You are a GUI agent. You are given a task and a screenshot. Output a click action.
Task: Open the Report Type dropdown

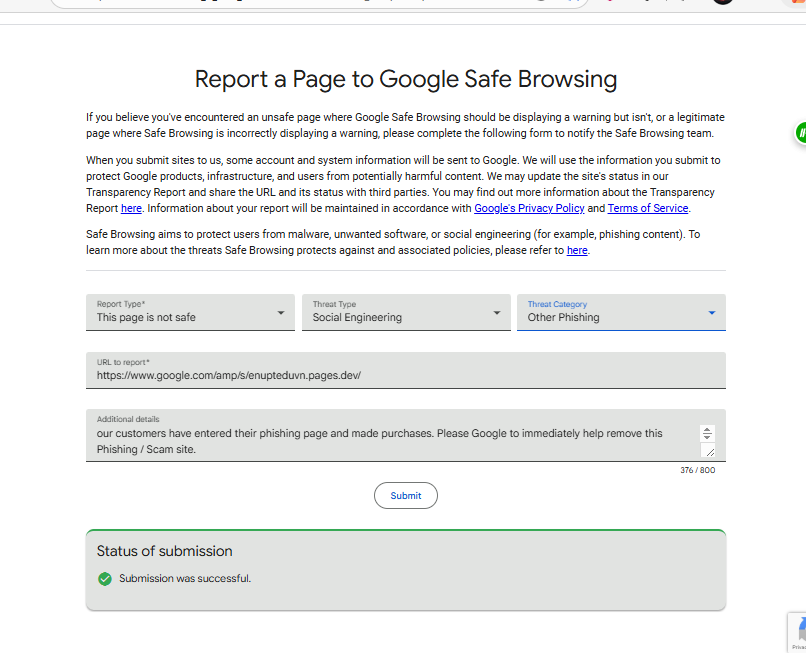[190, 312]
